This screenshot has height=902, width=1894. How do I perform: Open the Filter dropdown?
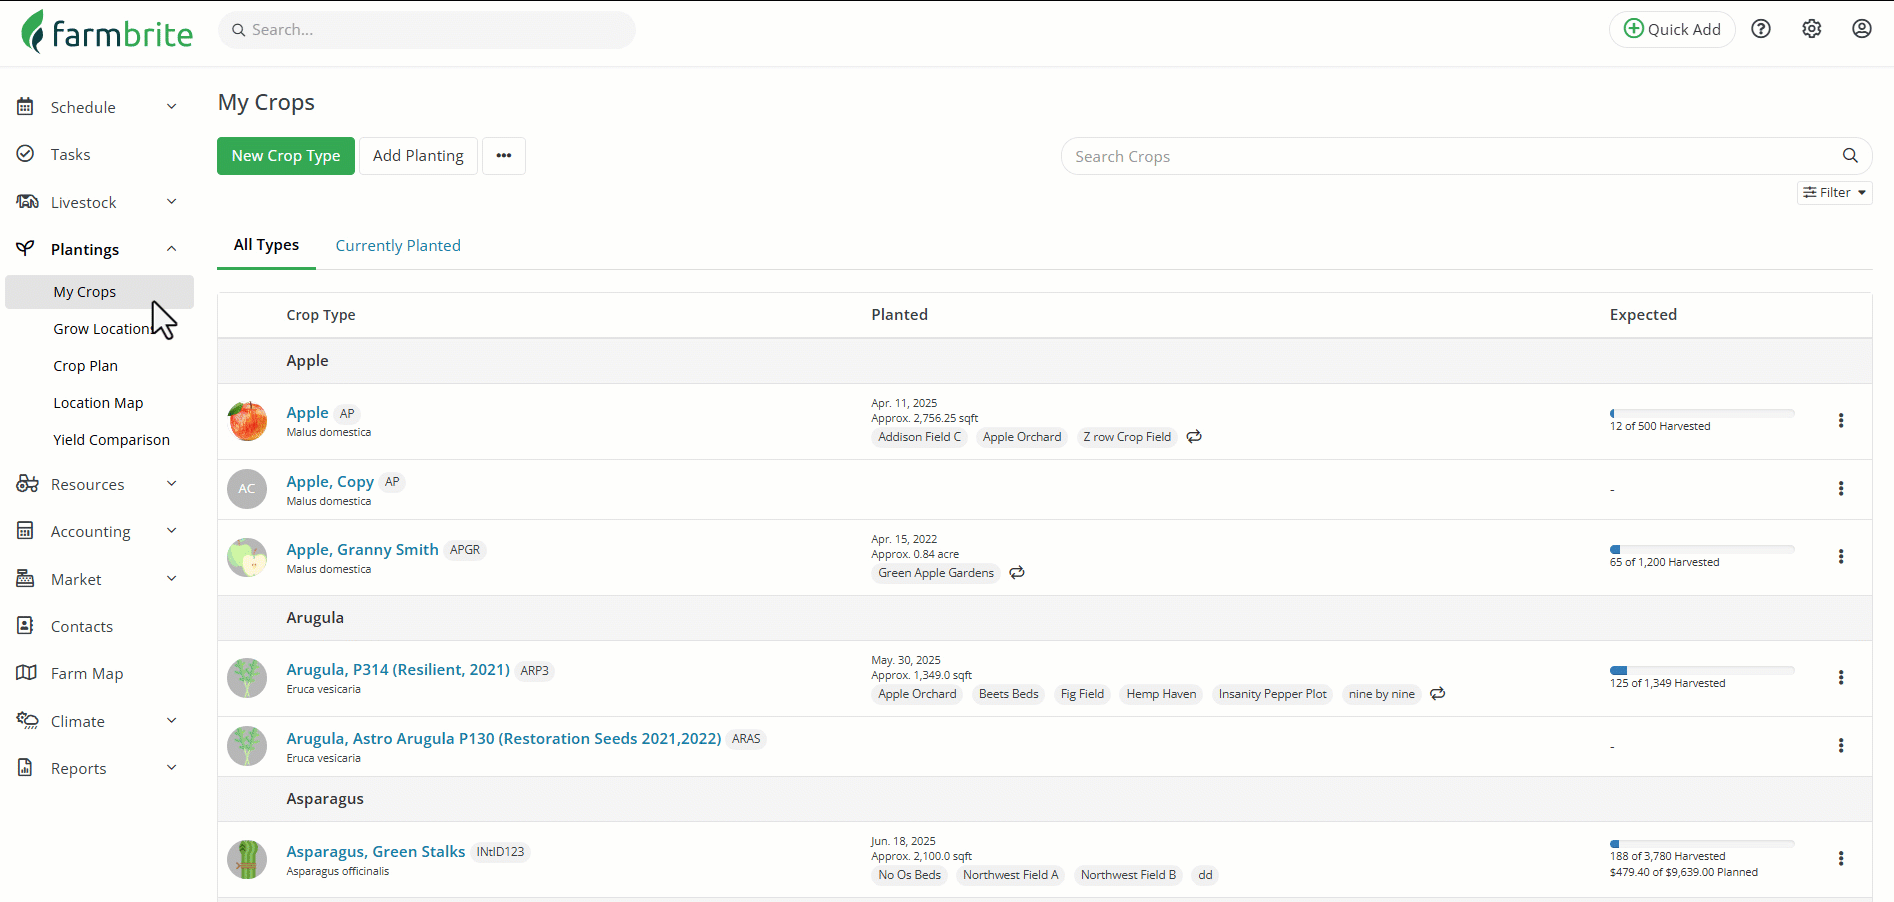(x=1835, y=193)
